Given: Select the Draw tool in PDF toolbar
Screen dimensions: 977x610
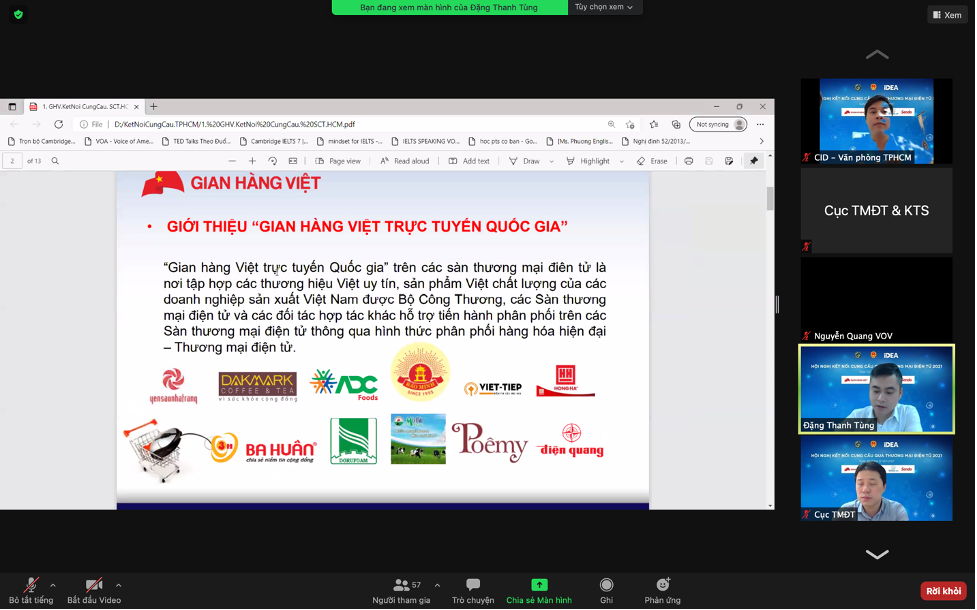Looking at the screenshot, I should (525, 161).
